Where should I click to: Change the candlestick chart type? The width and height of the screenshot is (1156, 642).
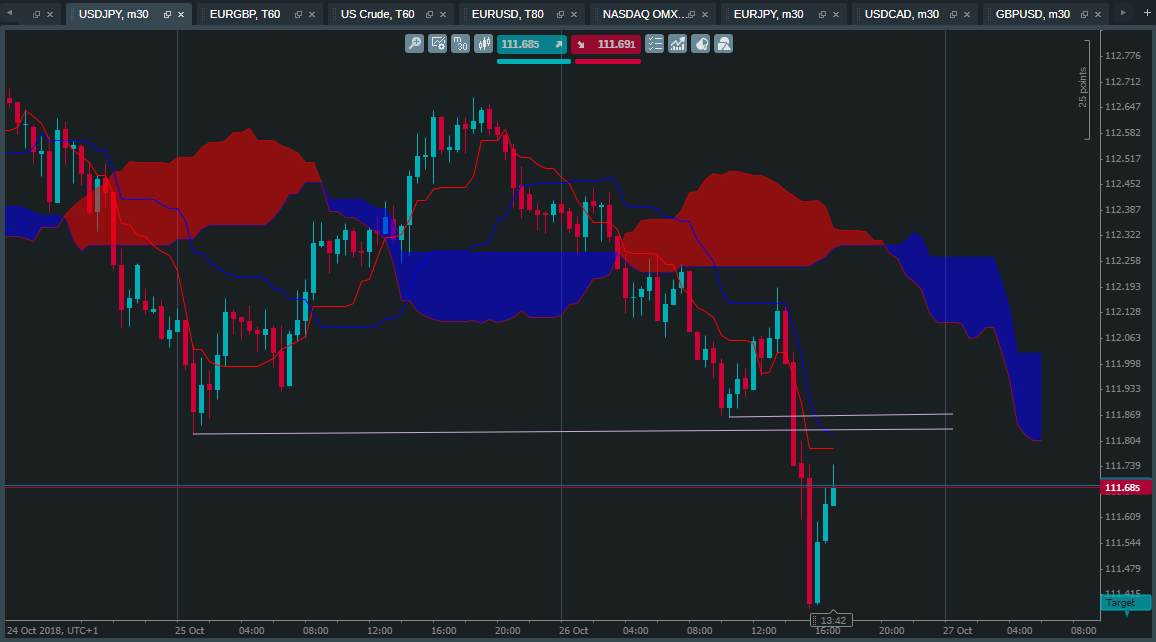click(483, 44)
